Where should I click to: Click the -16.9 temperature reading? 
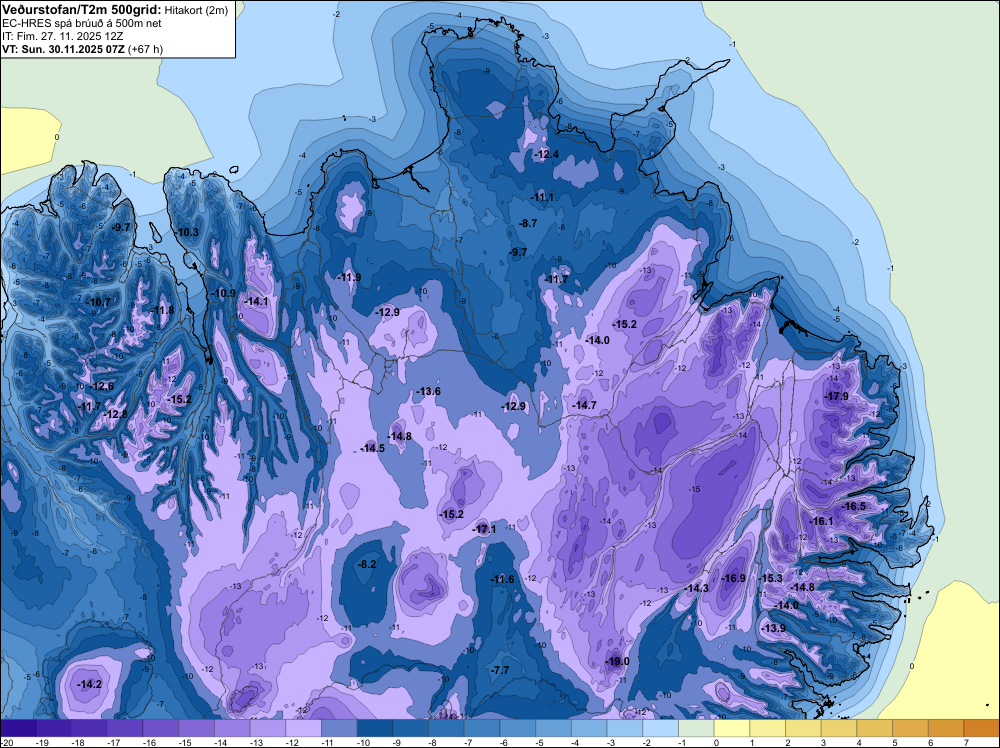pos(733,578)
